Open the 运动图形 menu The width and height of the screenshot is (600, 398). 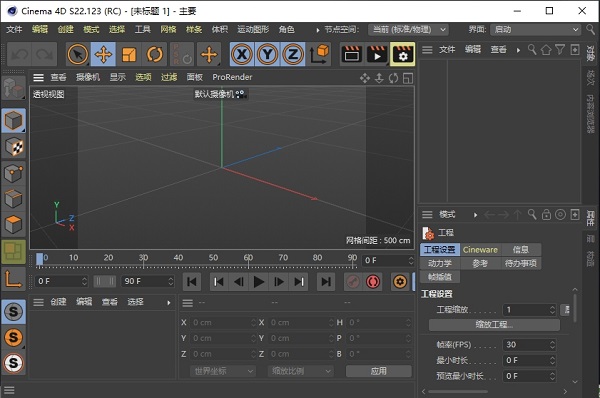[253, 29]
